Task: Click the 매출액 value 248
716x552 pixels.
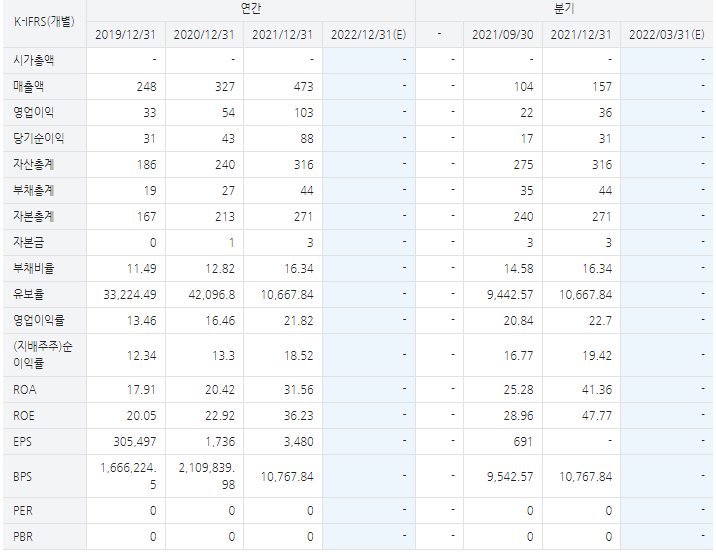Action: (x=147, y=87)
